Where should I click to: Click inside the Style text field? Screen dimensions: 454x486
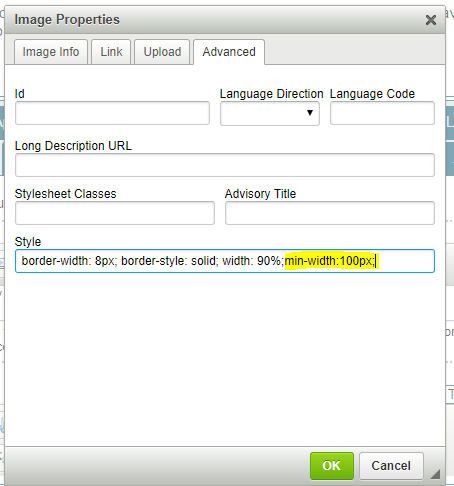point(225,261)
